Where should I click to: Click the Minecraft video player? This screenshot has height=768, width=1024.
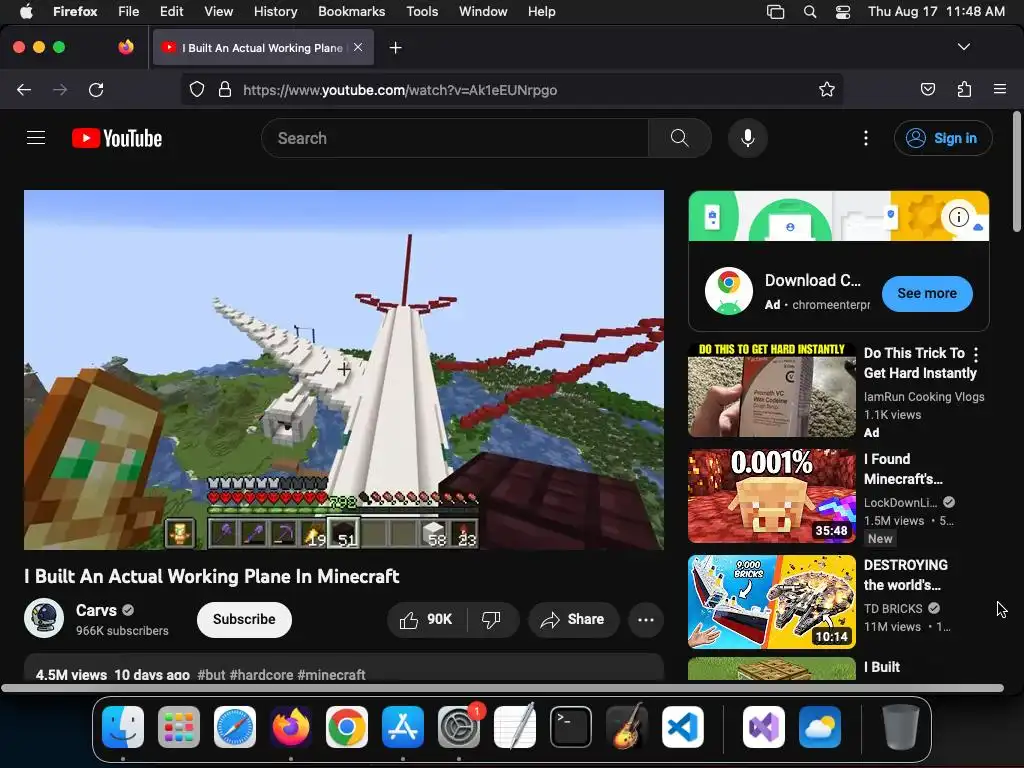pyautogui.click(x=344, y=370)
